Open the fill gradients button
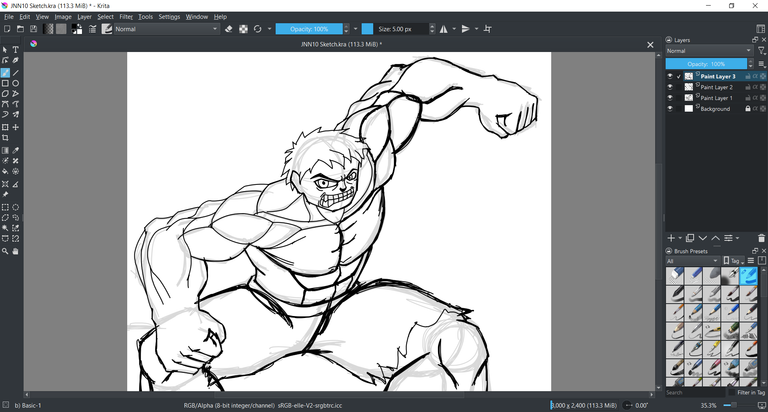The height and width of the screenshot is (412, 768). 48,29
